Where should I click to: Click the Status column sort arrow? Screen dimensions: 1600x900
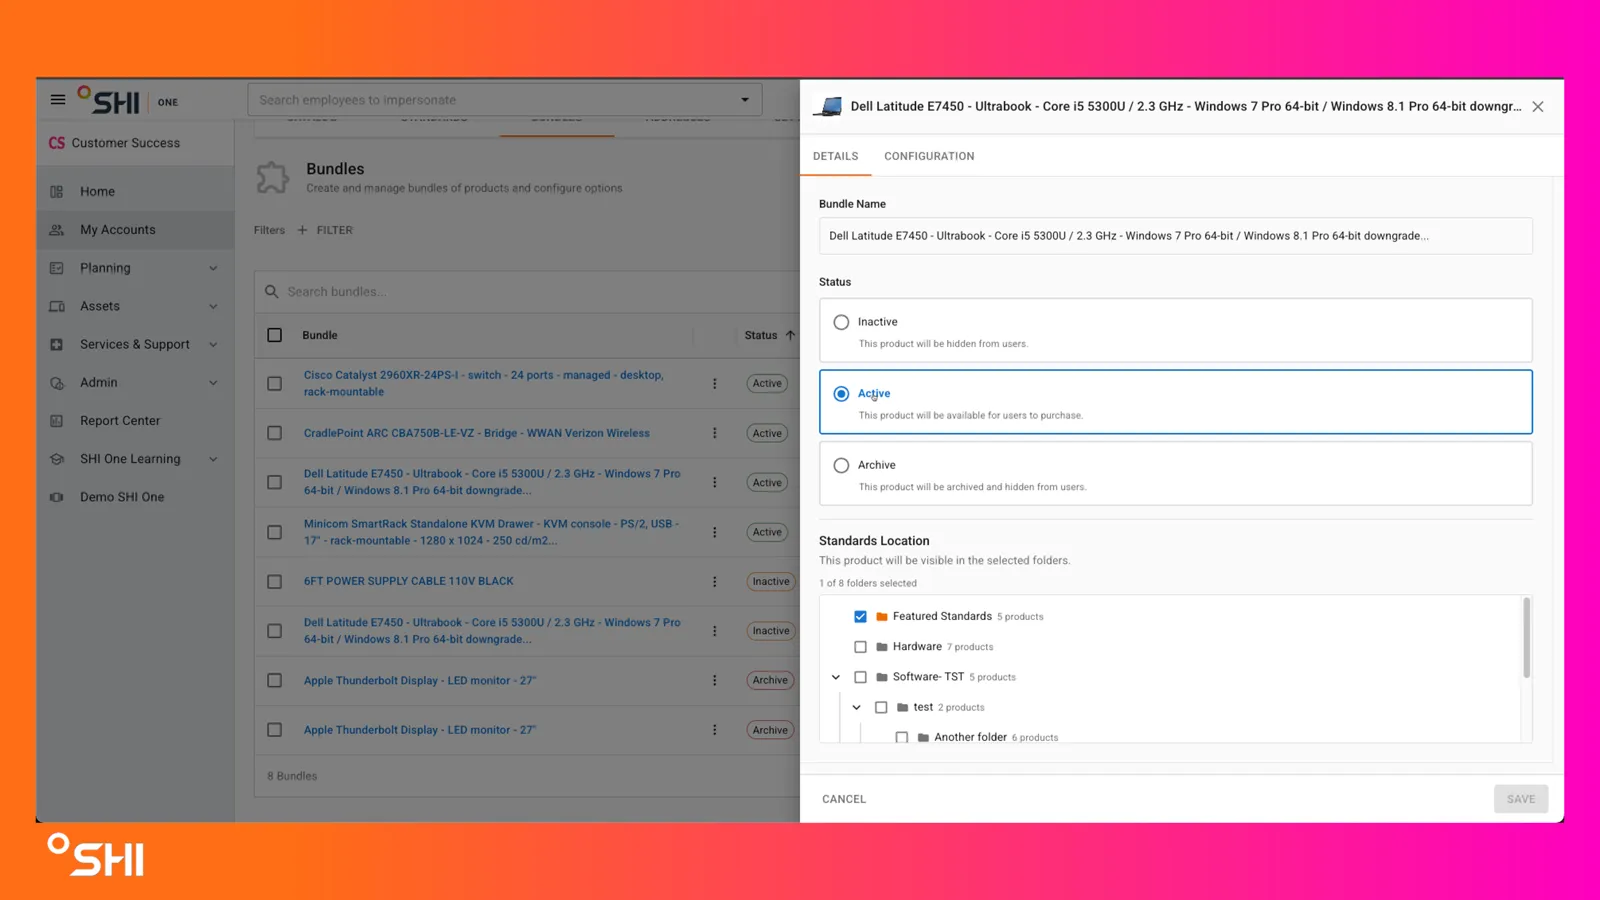(x=790, y=335)
